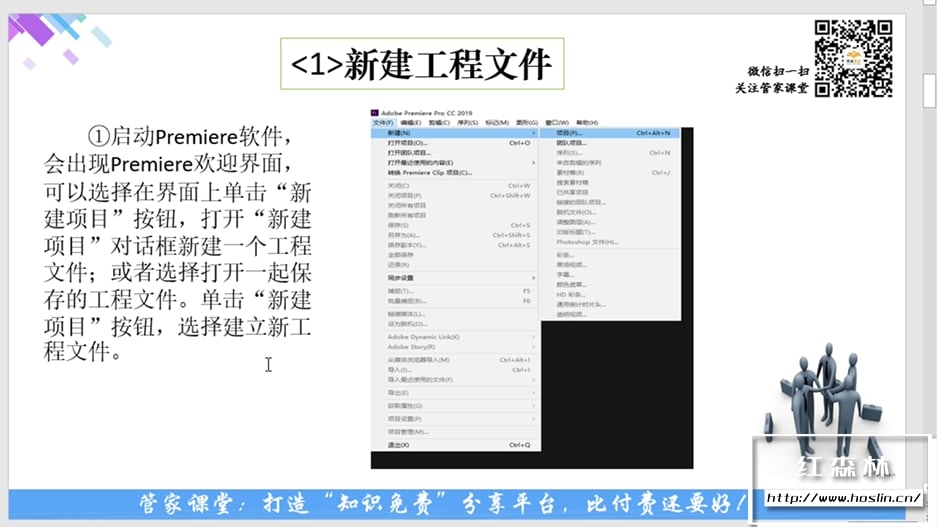Expand Adobe Story(R) submenu
Viewport: 937px width, 527px height.
click(x=456, y=347)
